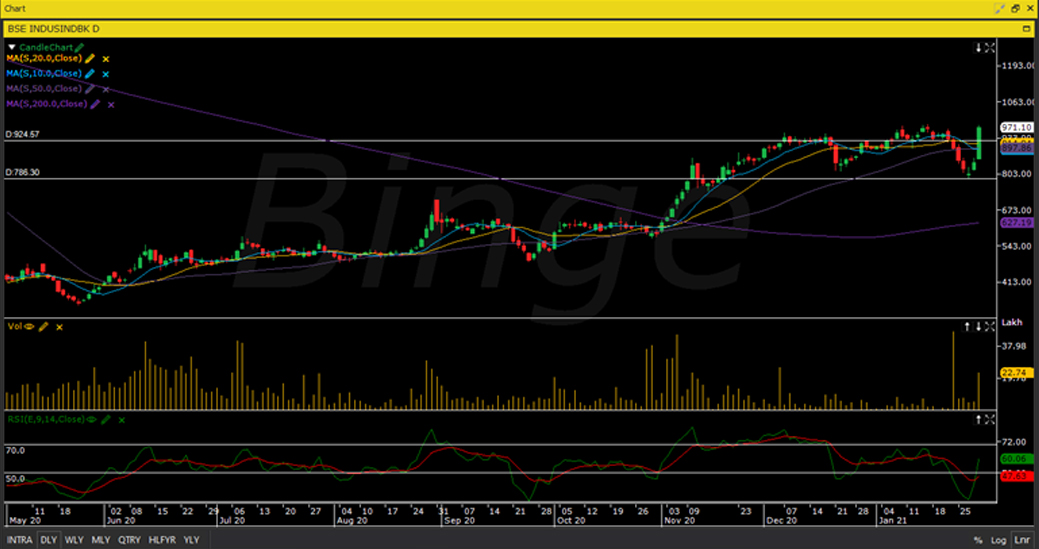Toggle percent scale mode
Image resolution: width=1039 pixels, height=549 pixels.
(978, 540)
